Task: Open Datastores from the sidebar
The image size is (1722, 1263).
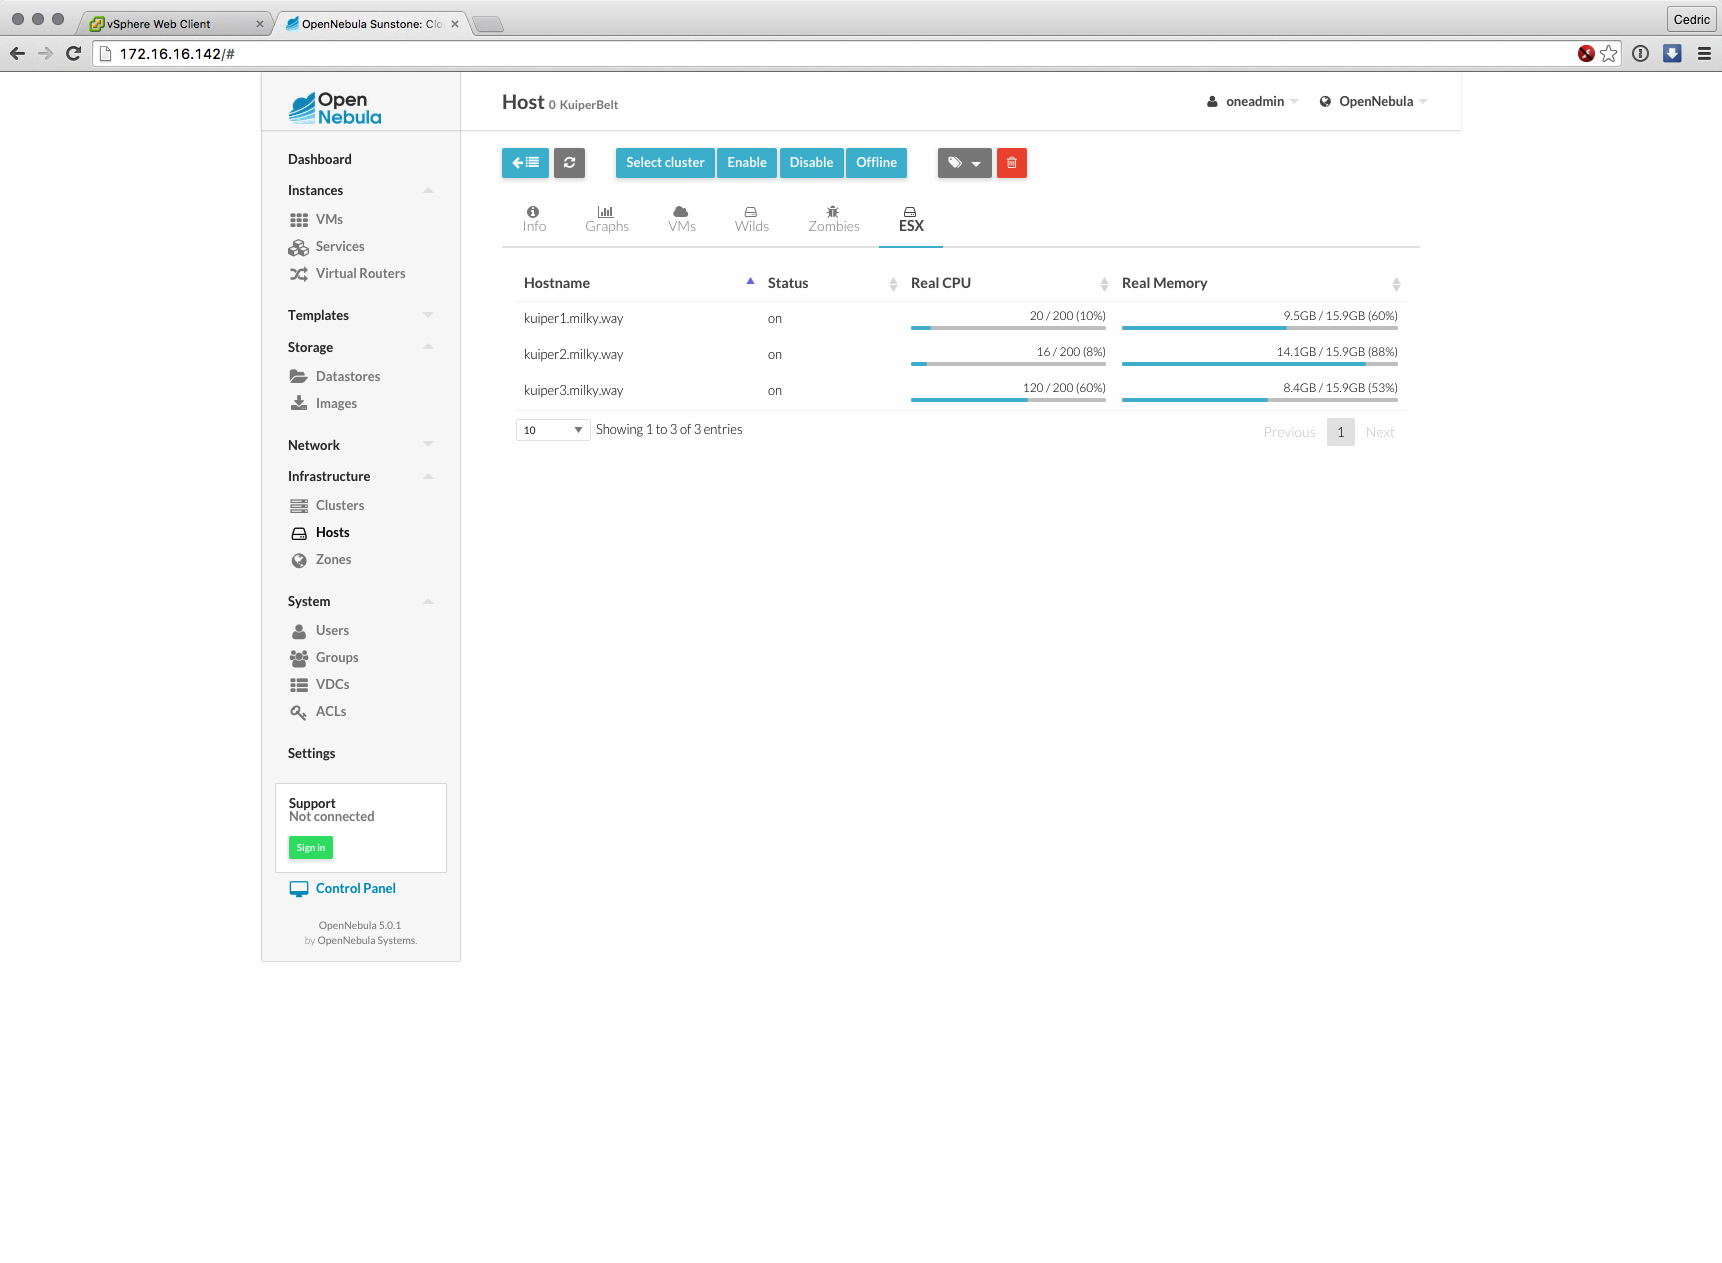Action: [347, 377]
